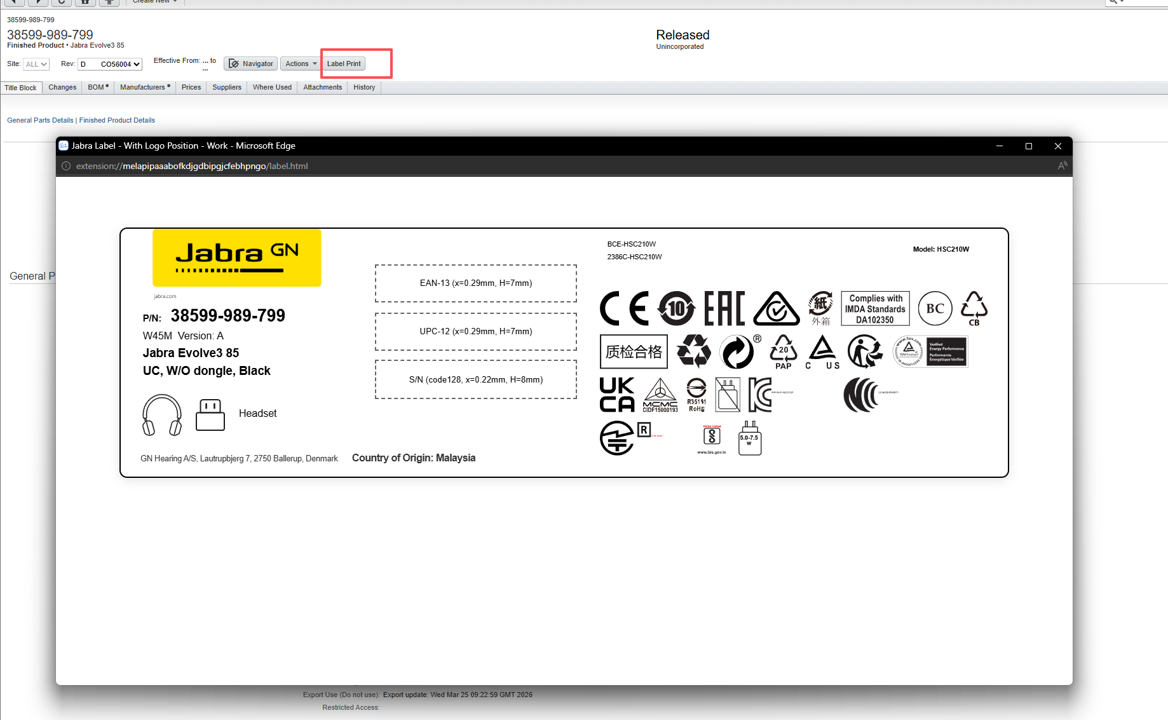Click the Released status text
1168x720 pixels.
click(x=682, y=35)
